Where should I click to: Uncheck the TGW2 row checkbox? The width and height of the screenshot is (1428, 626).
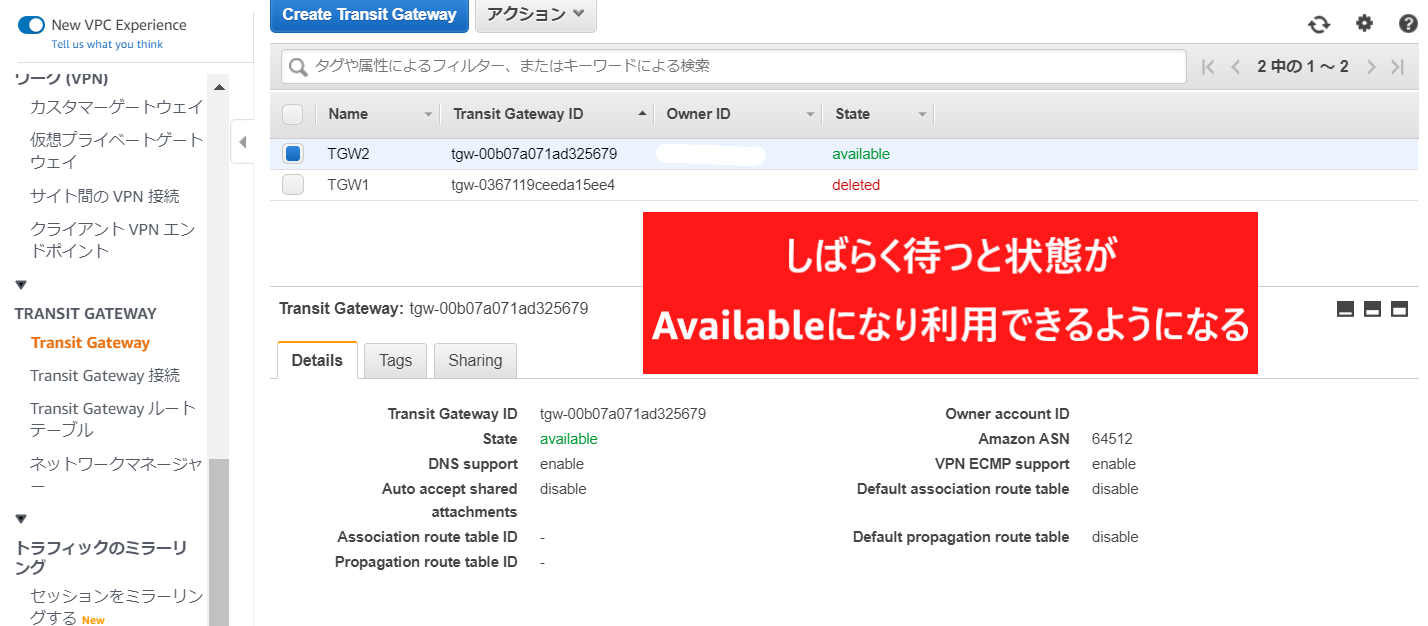point(292,154)
